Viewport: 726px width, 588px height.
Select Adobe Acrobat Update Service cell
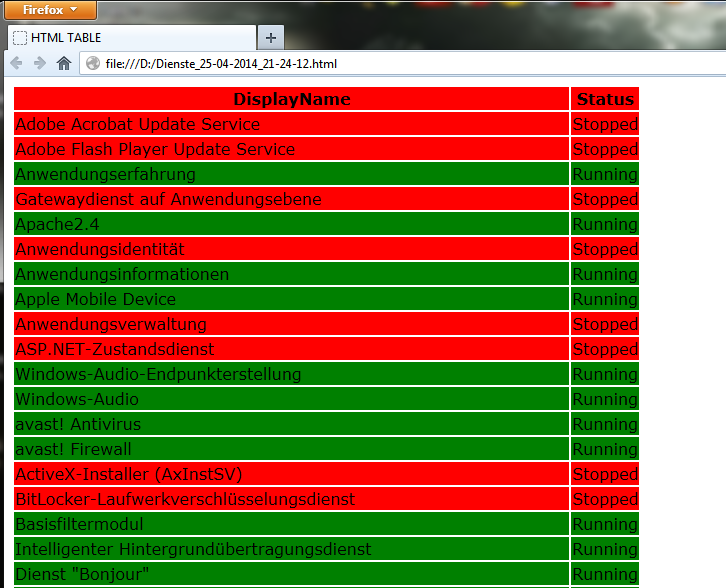[291, 124]
